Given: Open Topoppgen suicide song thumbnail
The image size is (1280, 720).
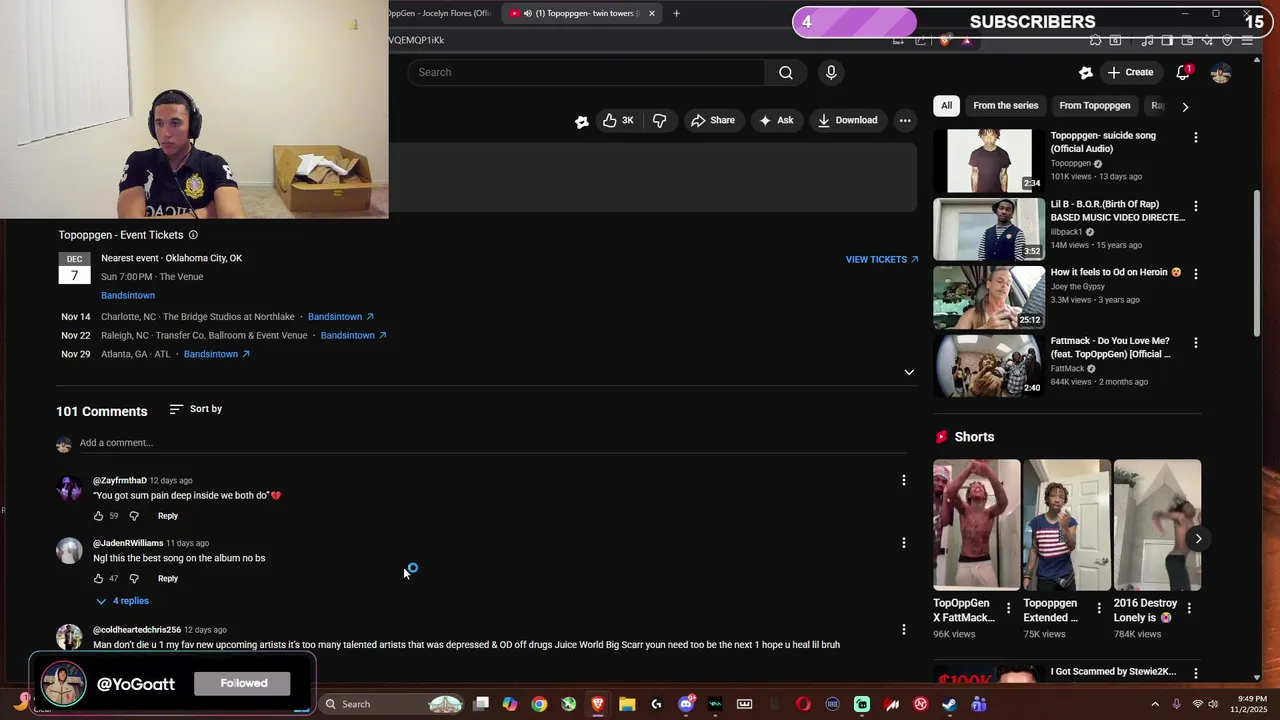Looking at the screenshot, I should pyautogui.click(x=989, y=161).
